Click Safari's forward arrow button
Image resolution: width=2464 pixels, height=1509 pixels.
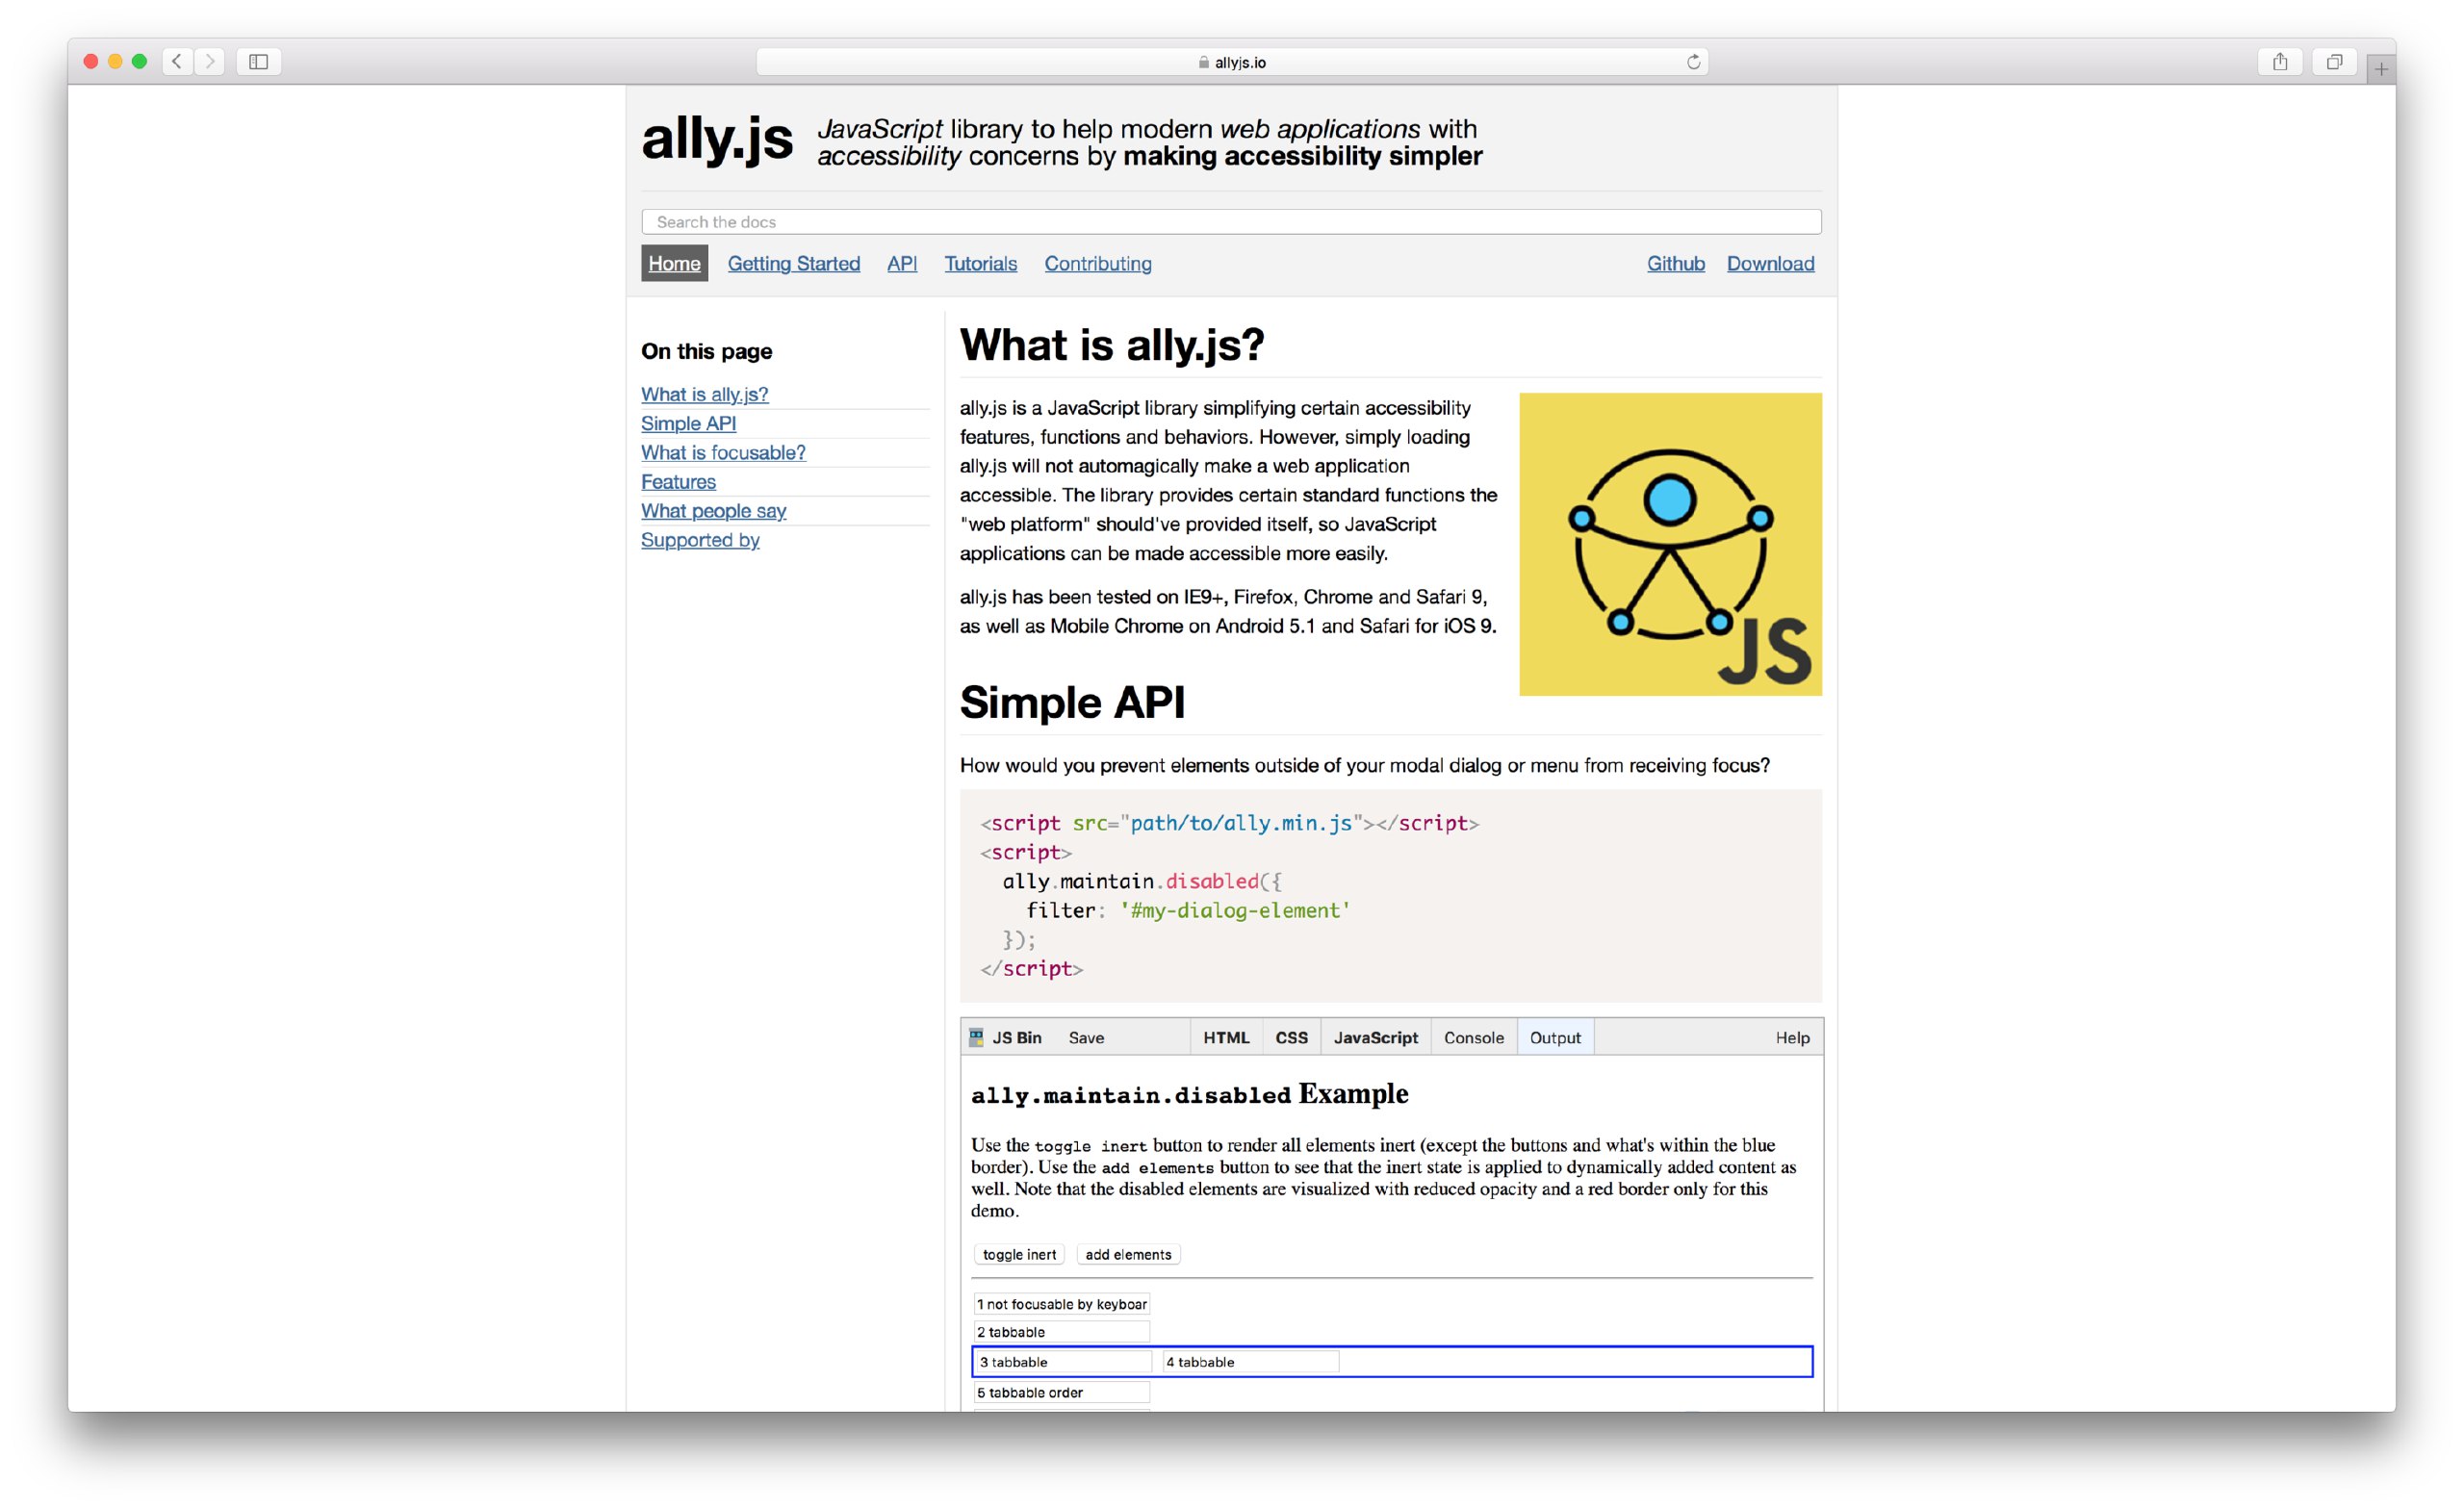click(209, 61)
